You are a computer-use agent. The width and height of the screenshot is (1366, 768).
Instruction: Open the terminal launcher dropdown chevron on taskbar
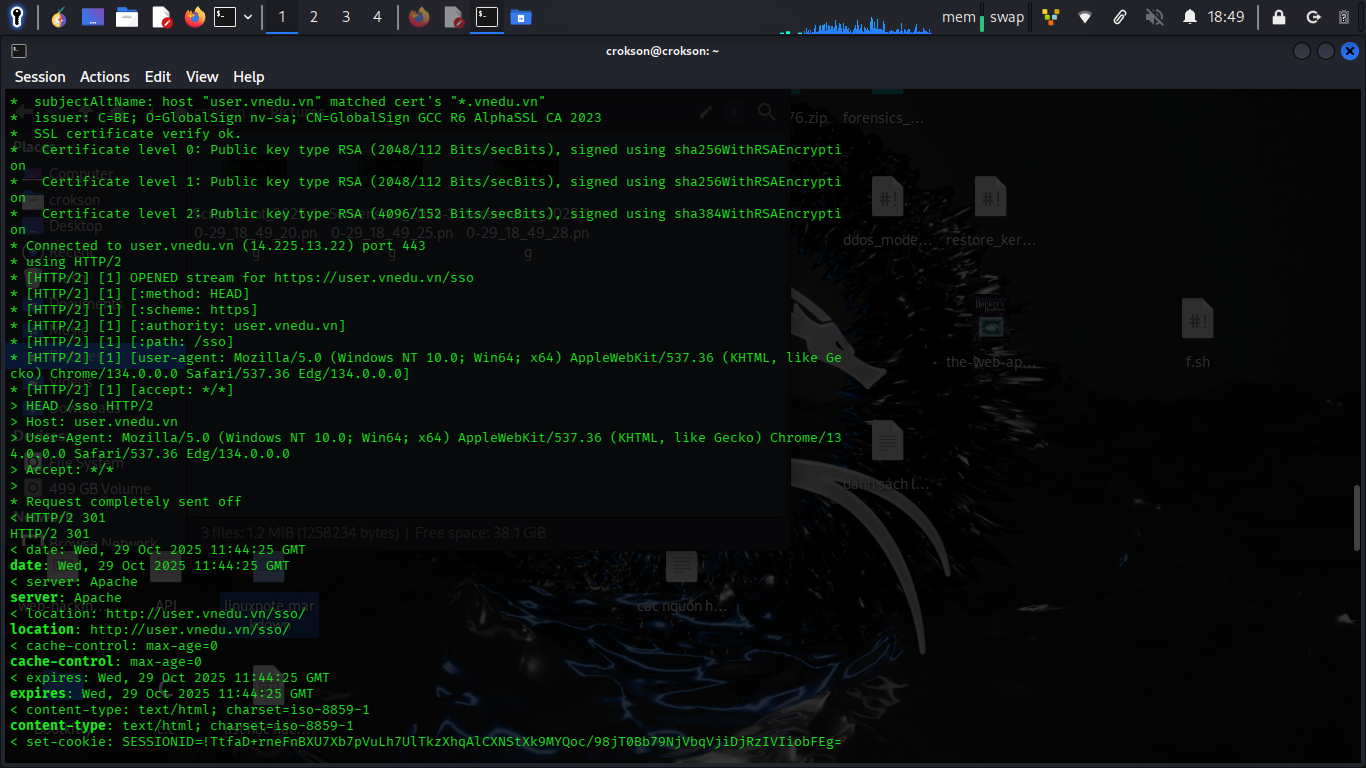coord(247,17)
